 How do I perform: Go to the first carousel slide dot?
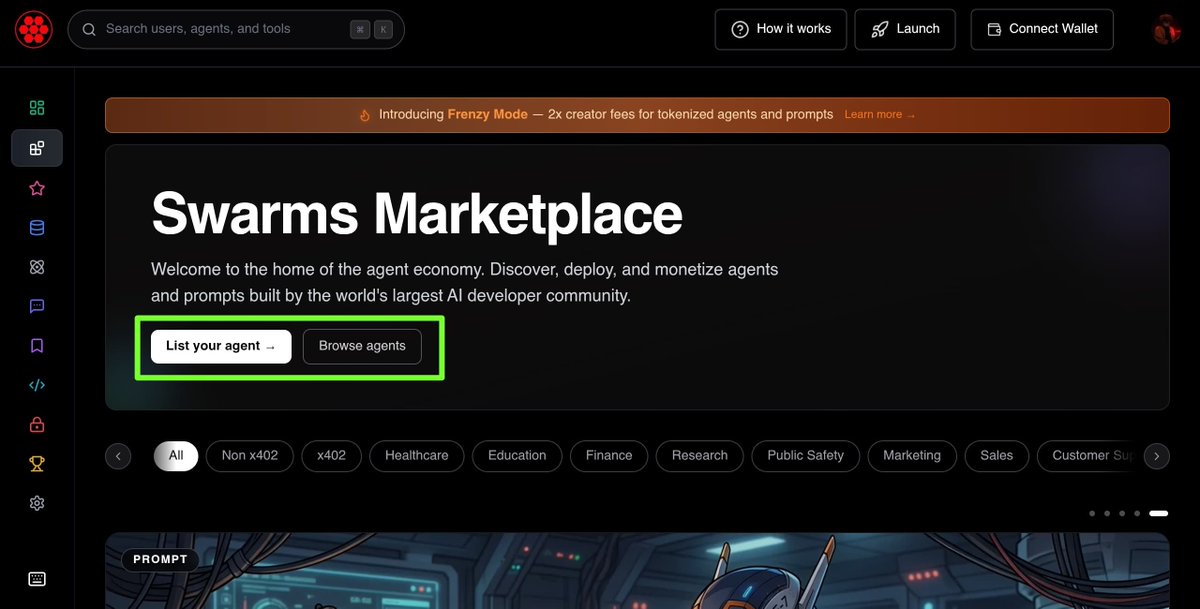[1092, 513]
